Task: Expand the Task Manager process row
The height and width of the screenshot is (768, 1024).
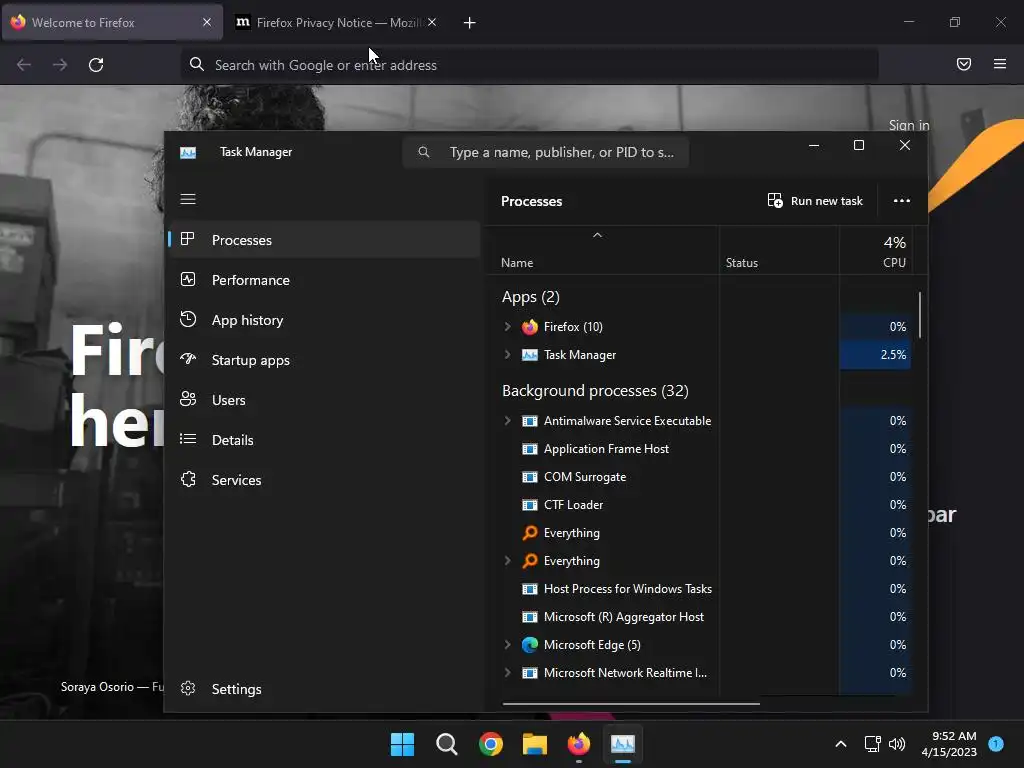Action: pos(507,355)
